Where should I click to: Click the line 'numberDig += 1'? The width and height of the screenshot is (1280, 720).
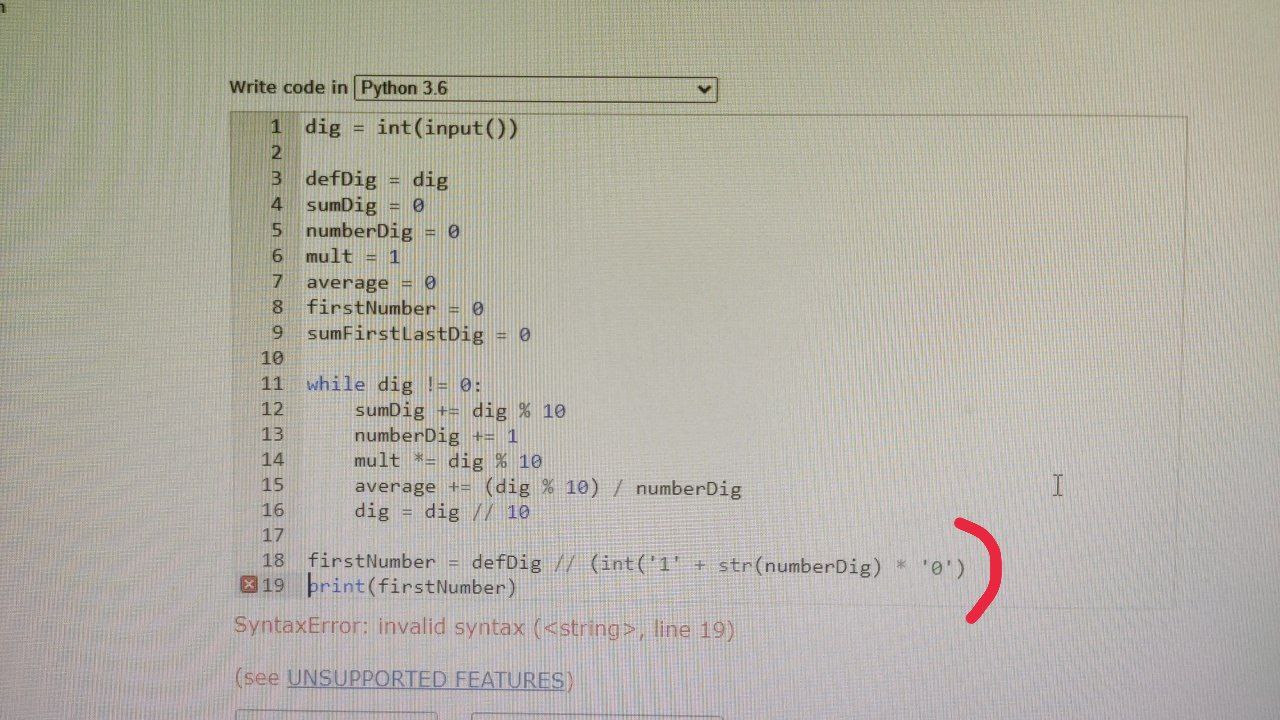point(435,436)
